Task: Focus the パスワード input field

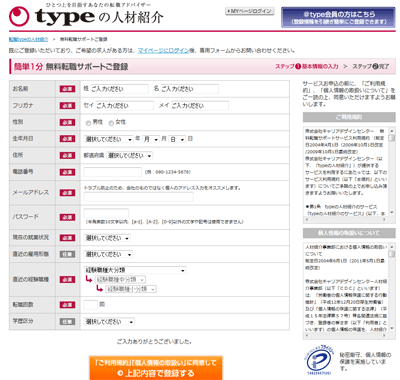Action: pyautogui.click(x=106, y=213)
